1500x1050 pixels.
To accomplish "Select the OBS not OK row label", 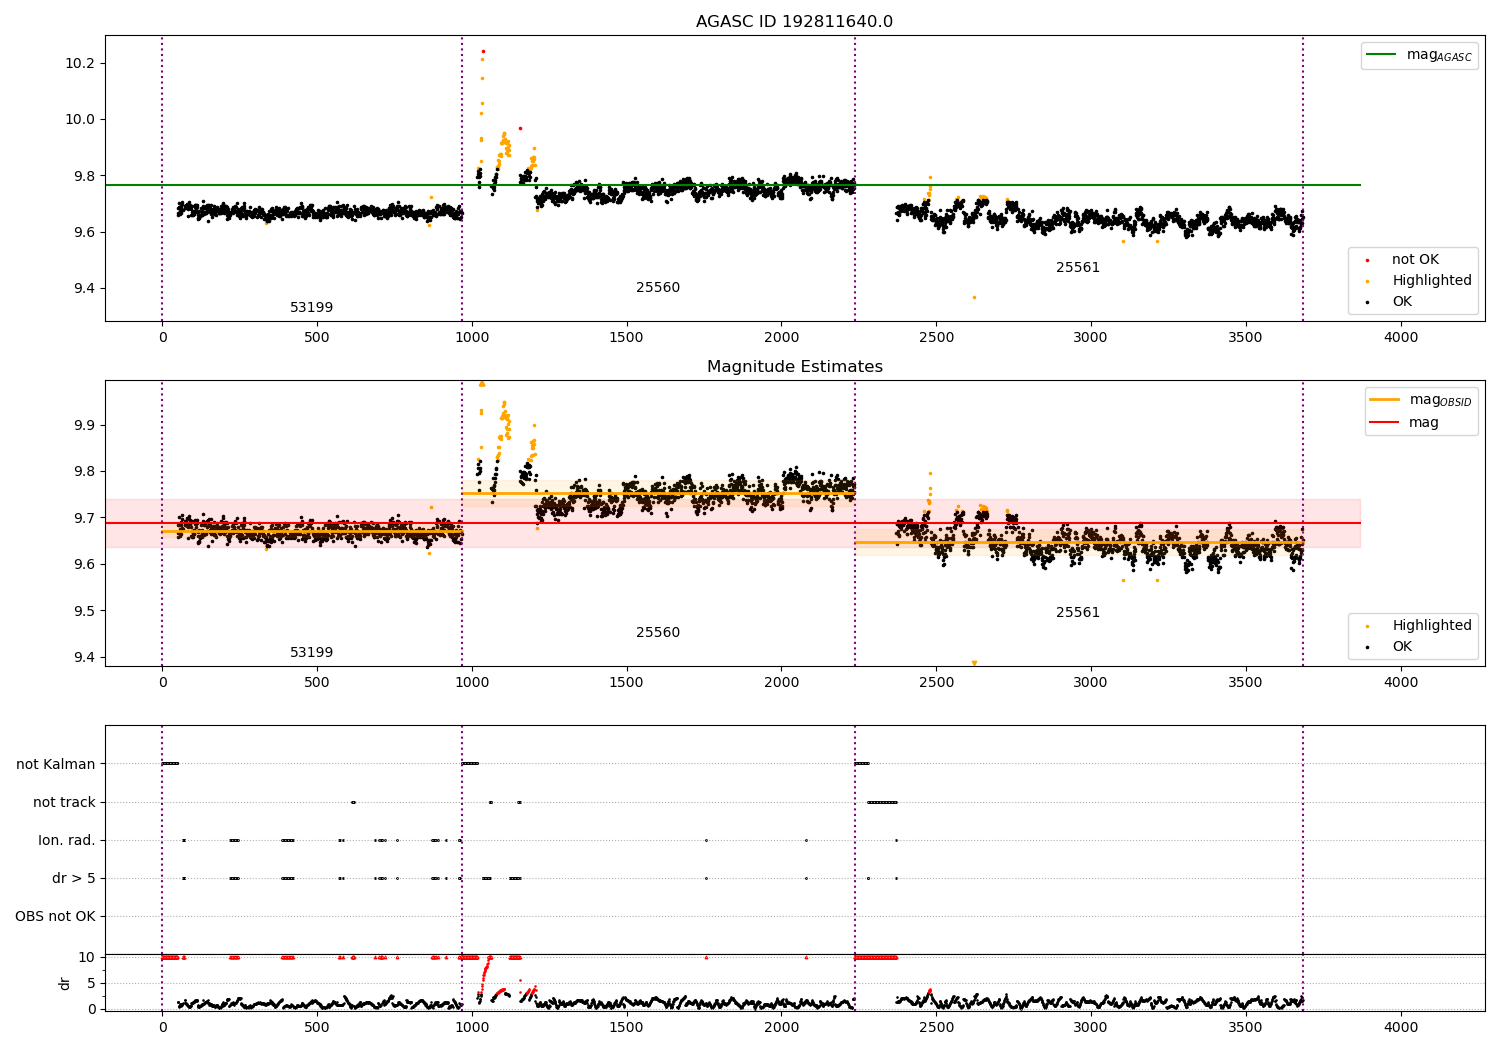I will (55, 917).
